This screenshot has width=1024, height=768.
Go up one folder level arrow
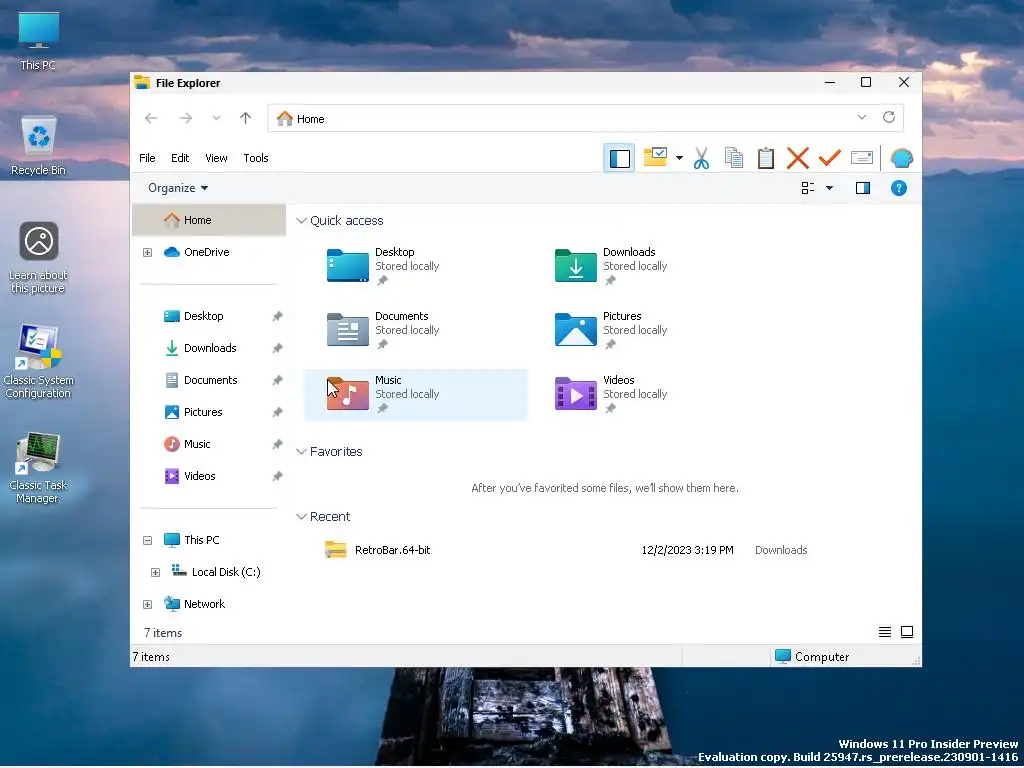coord(246,118)
